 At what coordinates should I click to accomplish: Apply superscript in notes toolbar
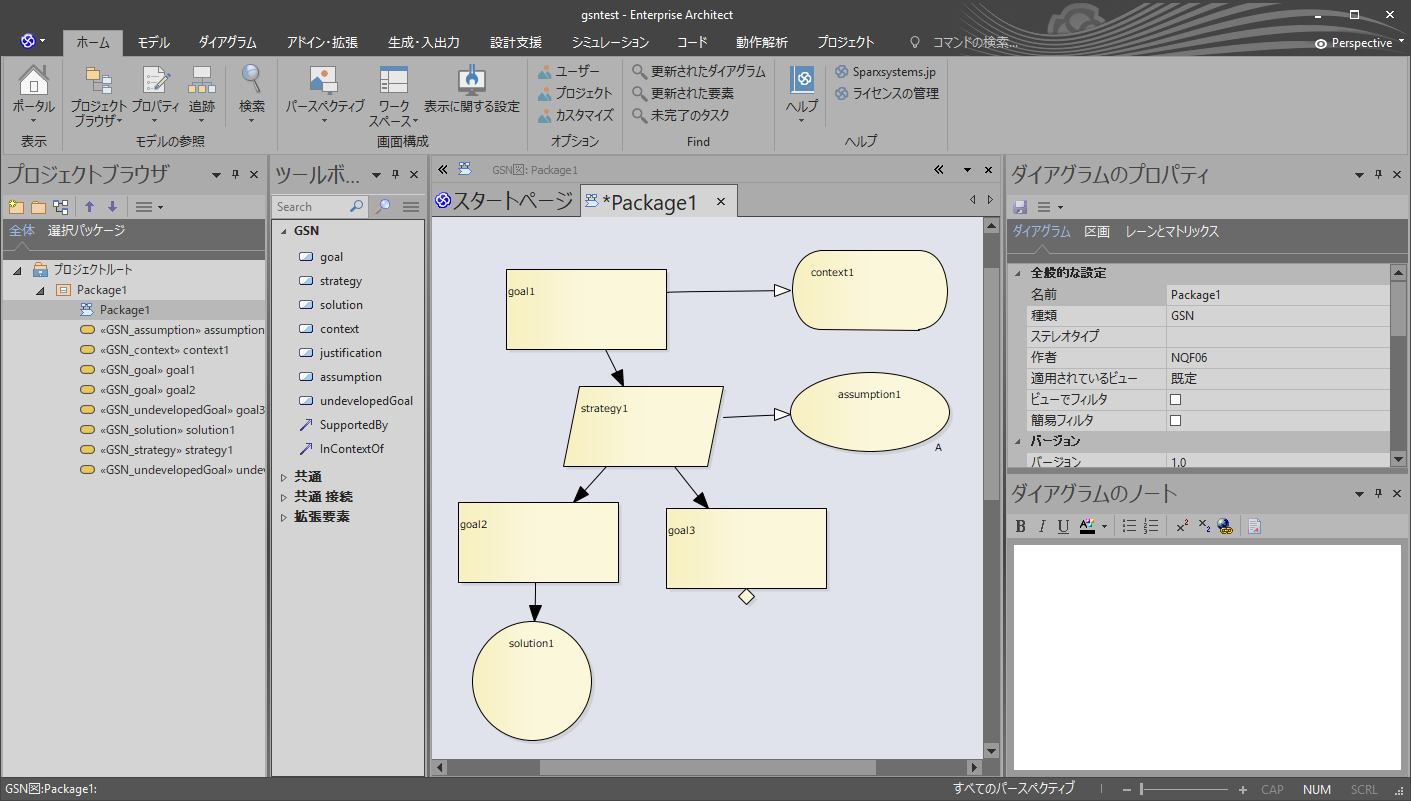click(1182, 526)
